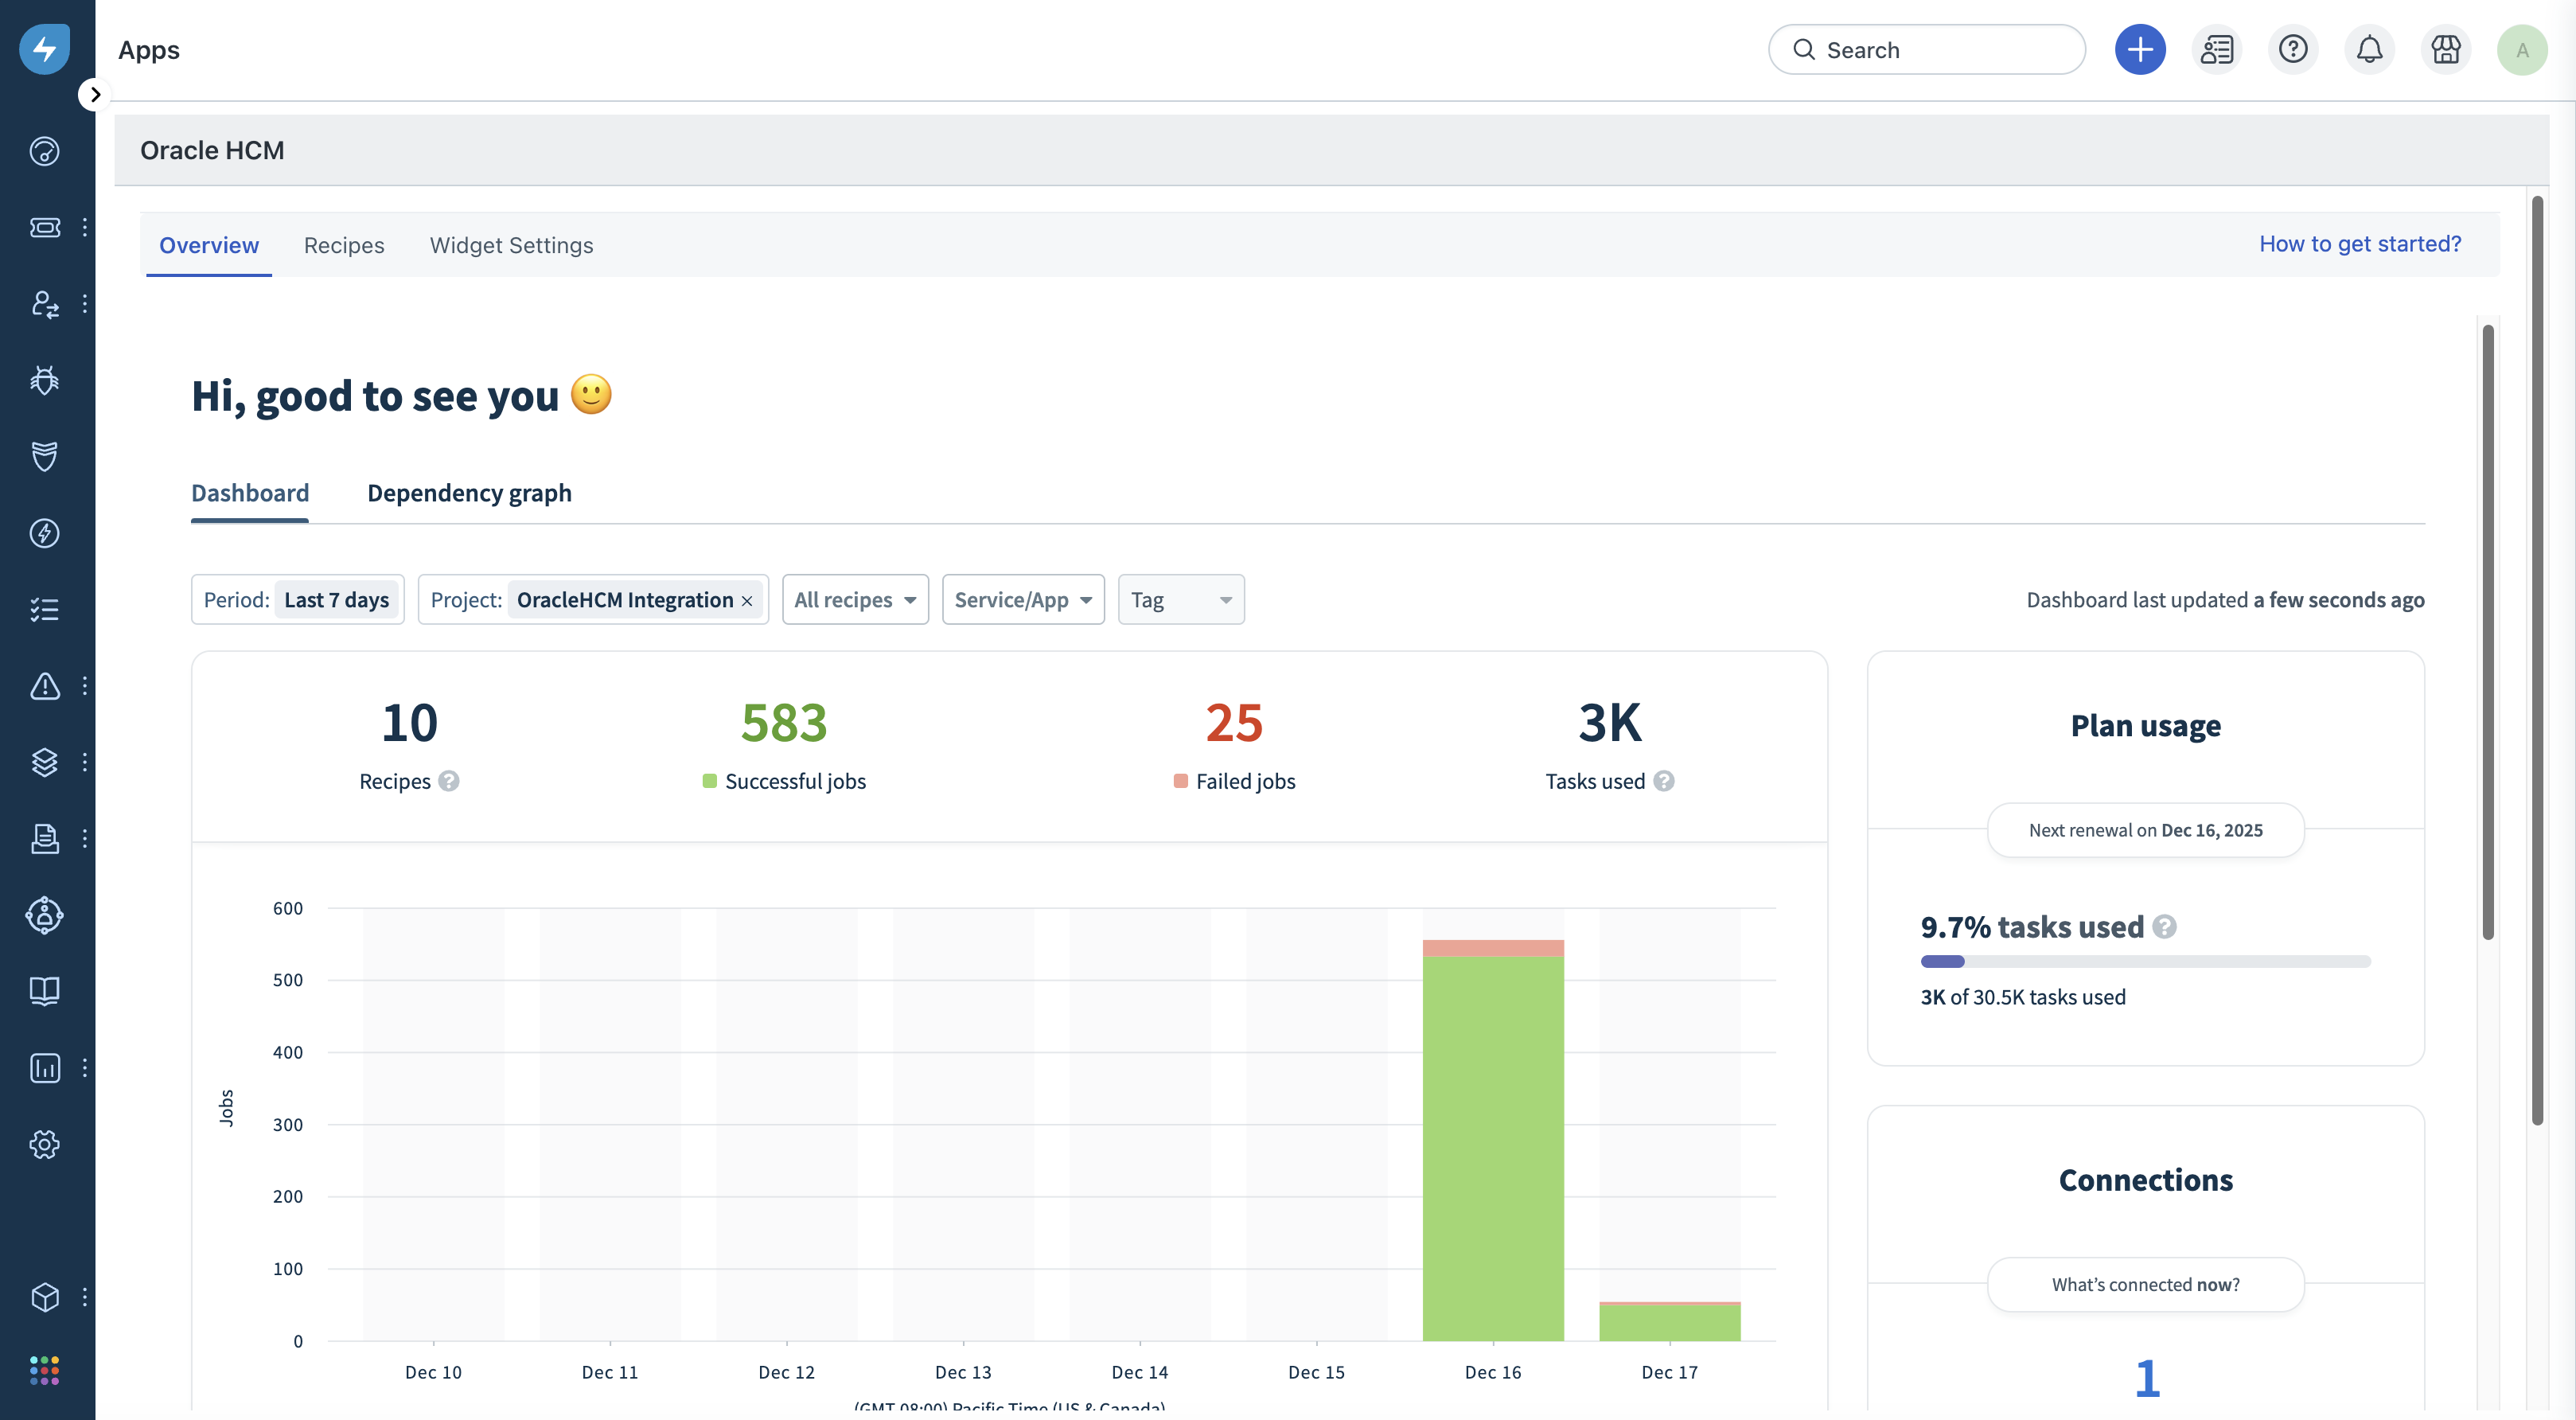Expand the sidebar with chevron arrow
Viewport: 2576px width, 1420px height.
coord(95,95)
